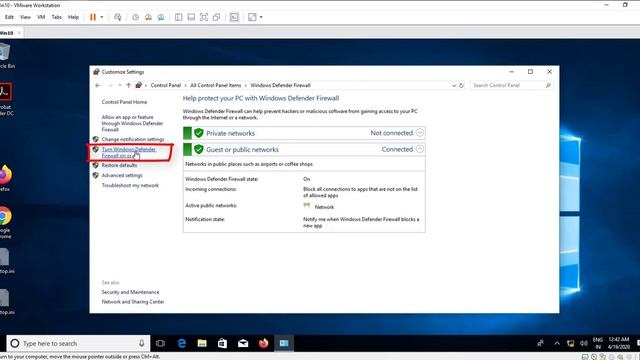Click the Network icon under active public networks
This screenshot has width=640, height=360.
tap(307, 206)
